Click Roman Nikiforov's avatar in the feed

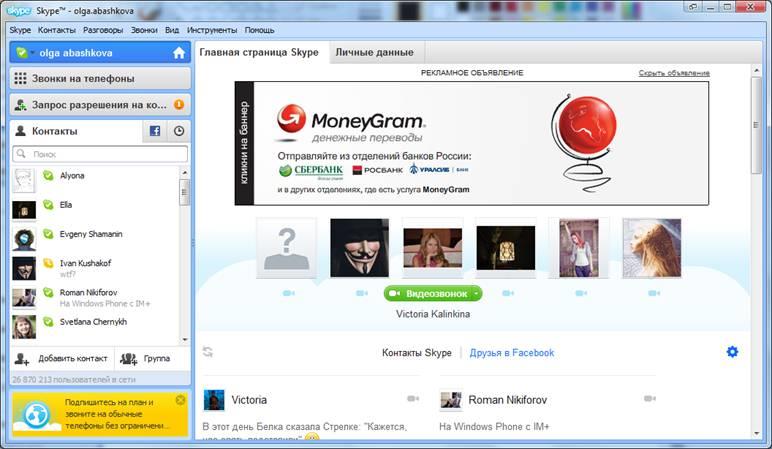[450, 400]
